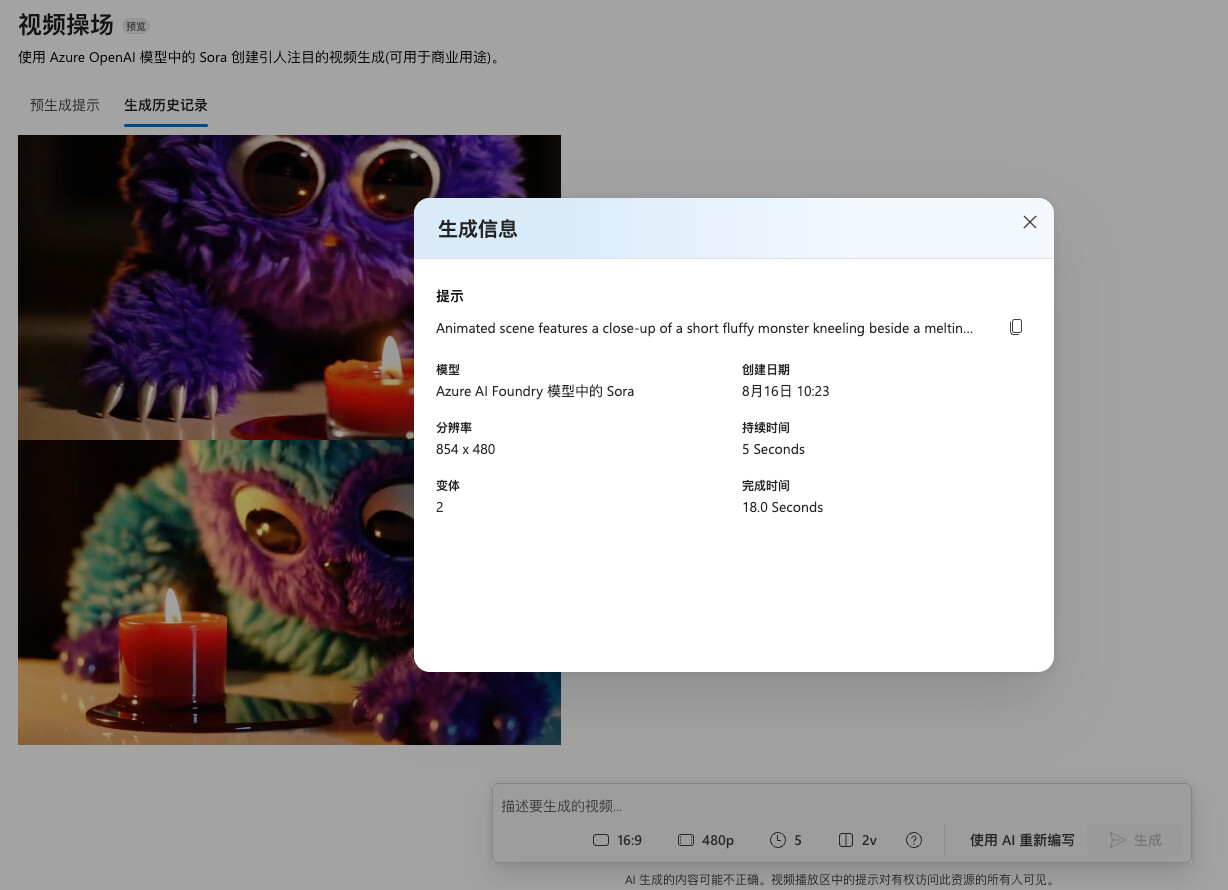This screenshot has width=1228, height=890.
Task: Click the 预览 badge next to title
Action: (135, 26)
